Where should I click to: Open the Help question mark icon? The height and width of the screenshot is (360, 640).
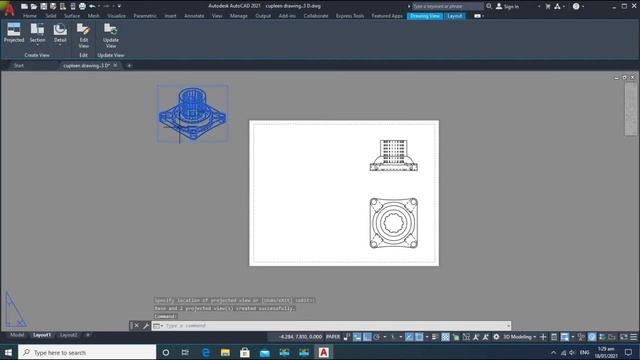pos(576,6)
